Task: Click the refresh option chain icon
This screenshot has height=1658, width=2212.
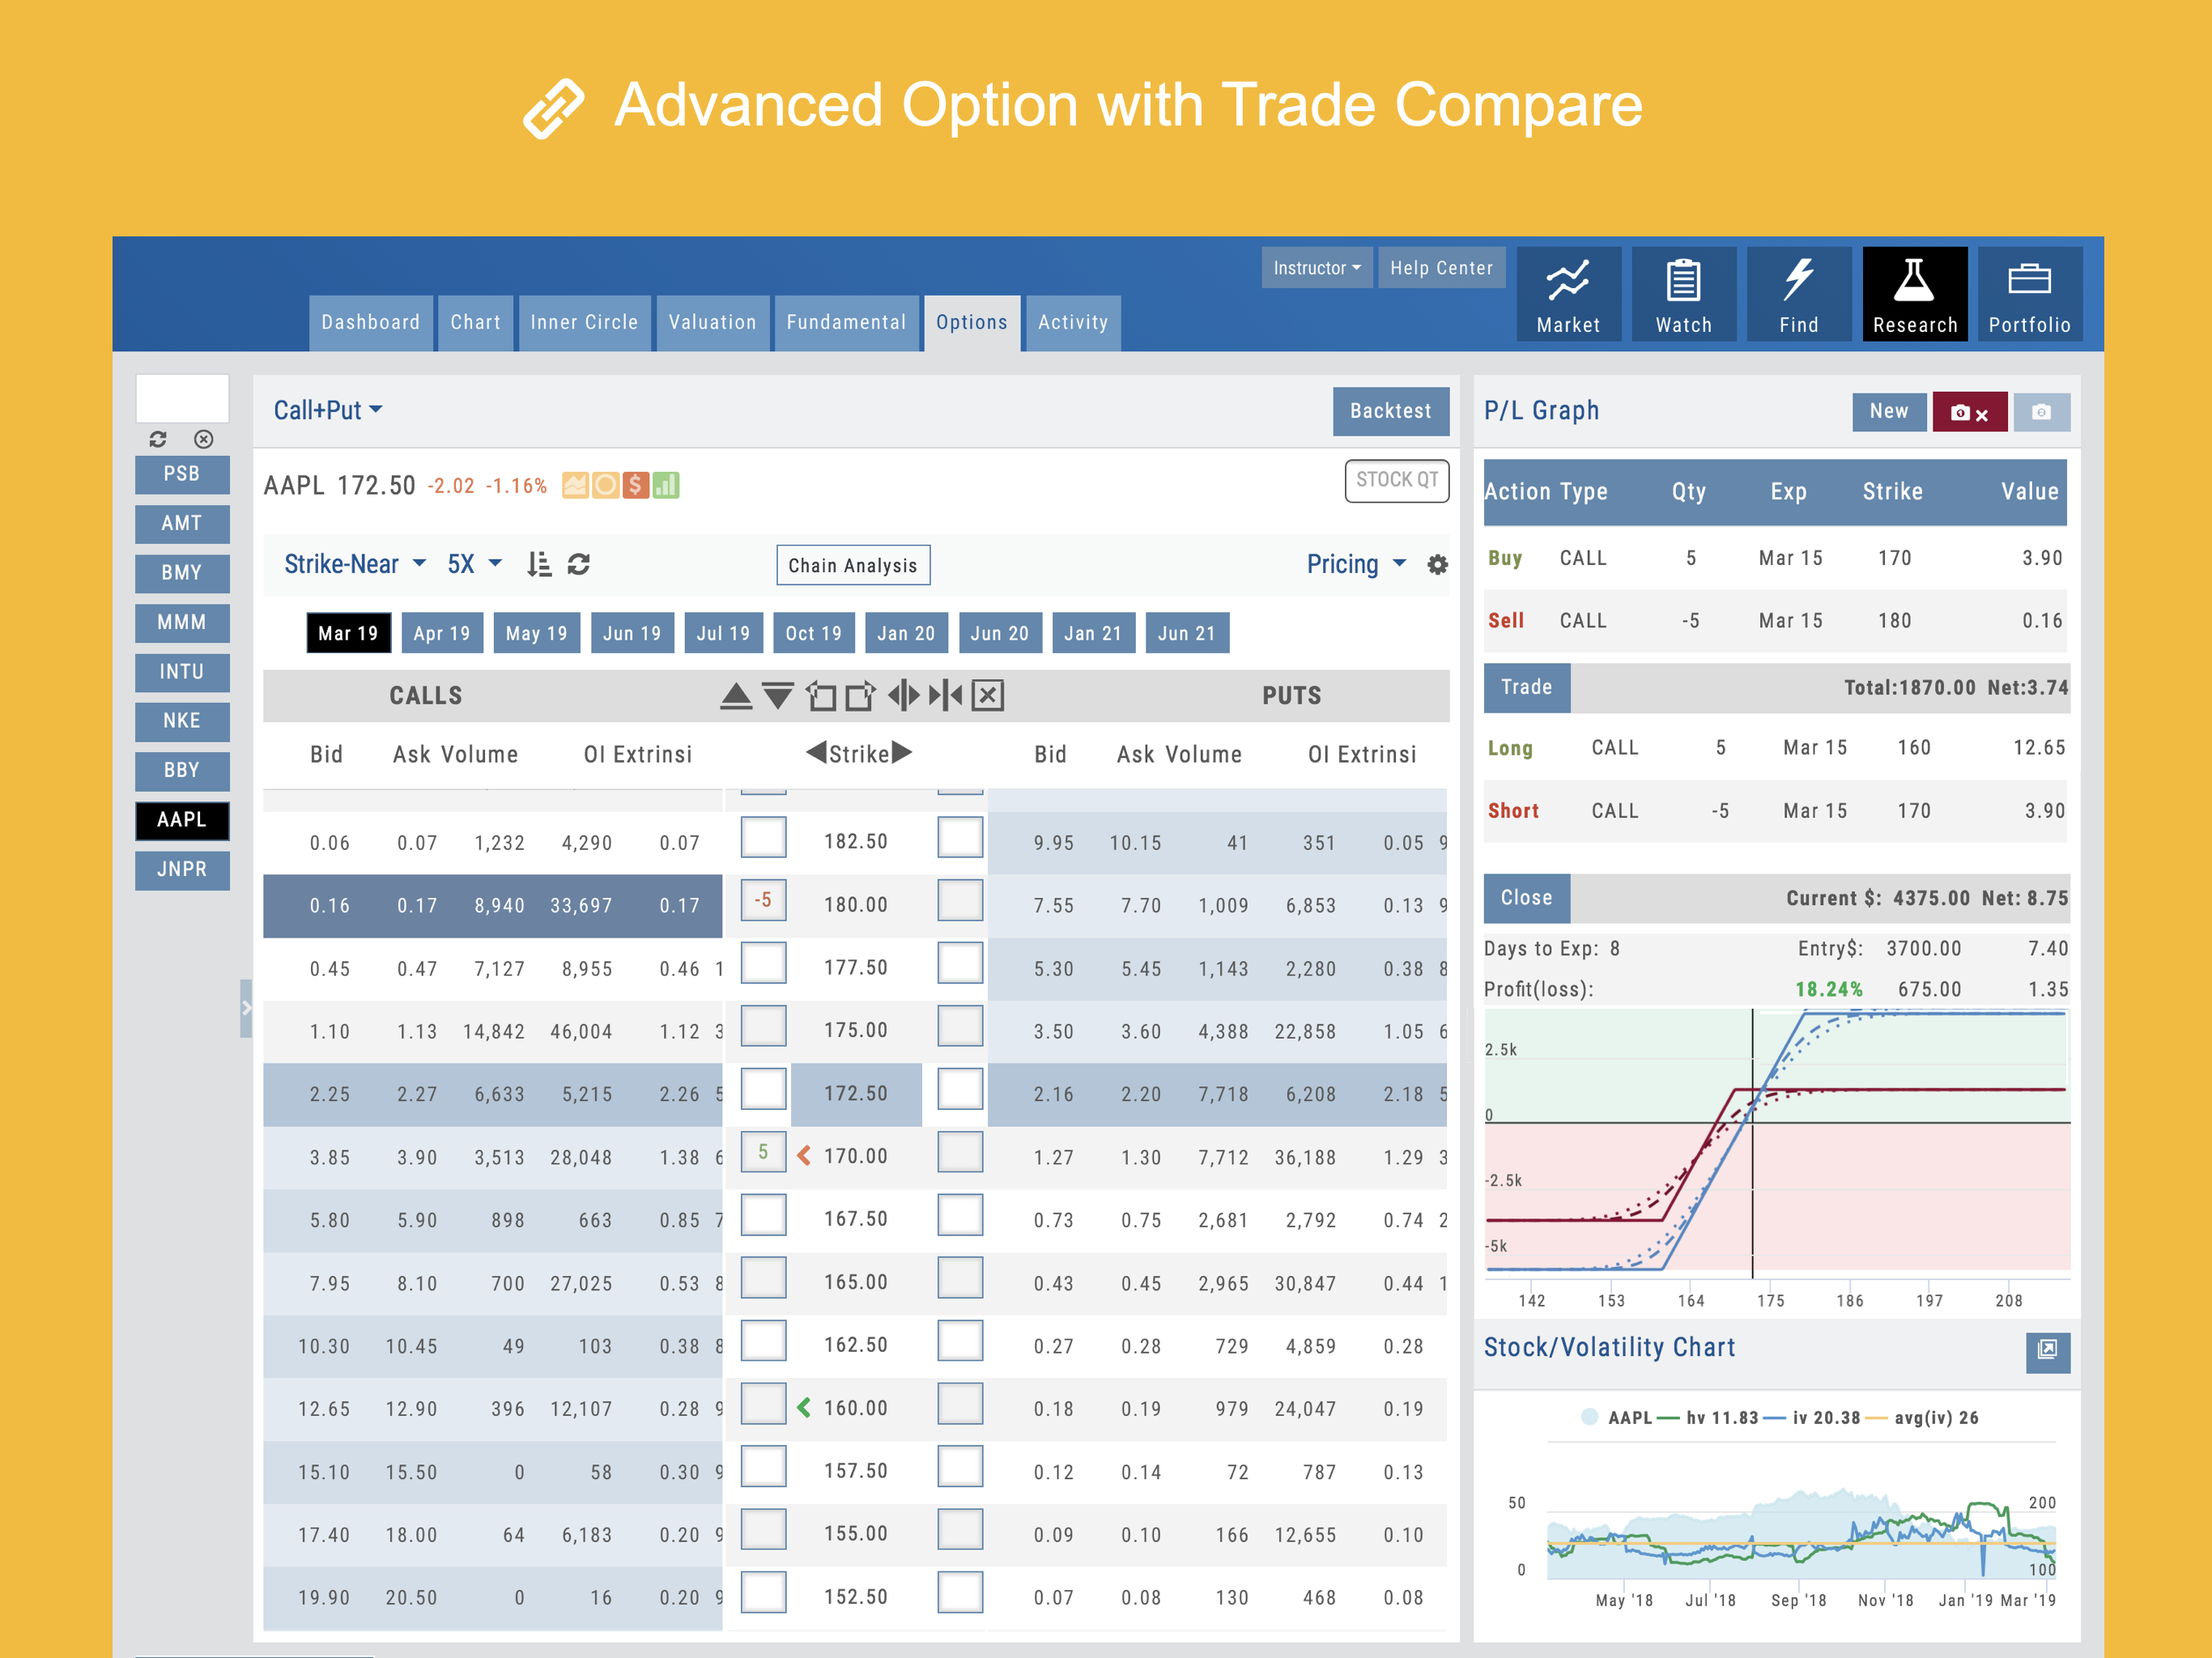Action: coord(578,565)
